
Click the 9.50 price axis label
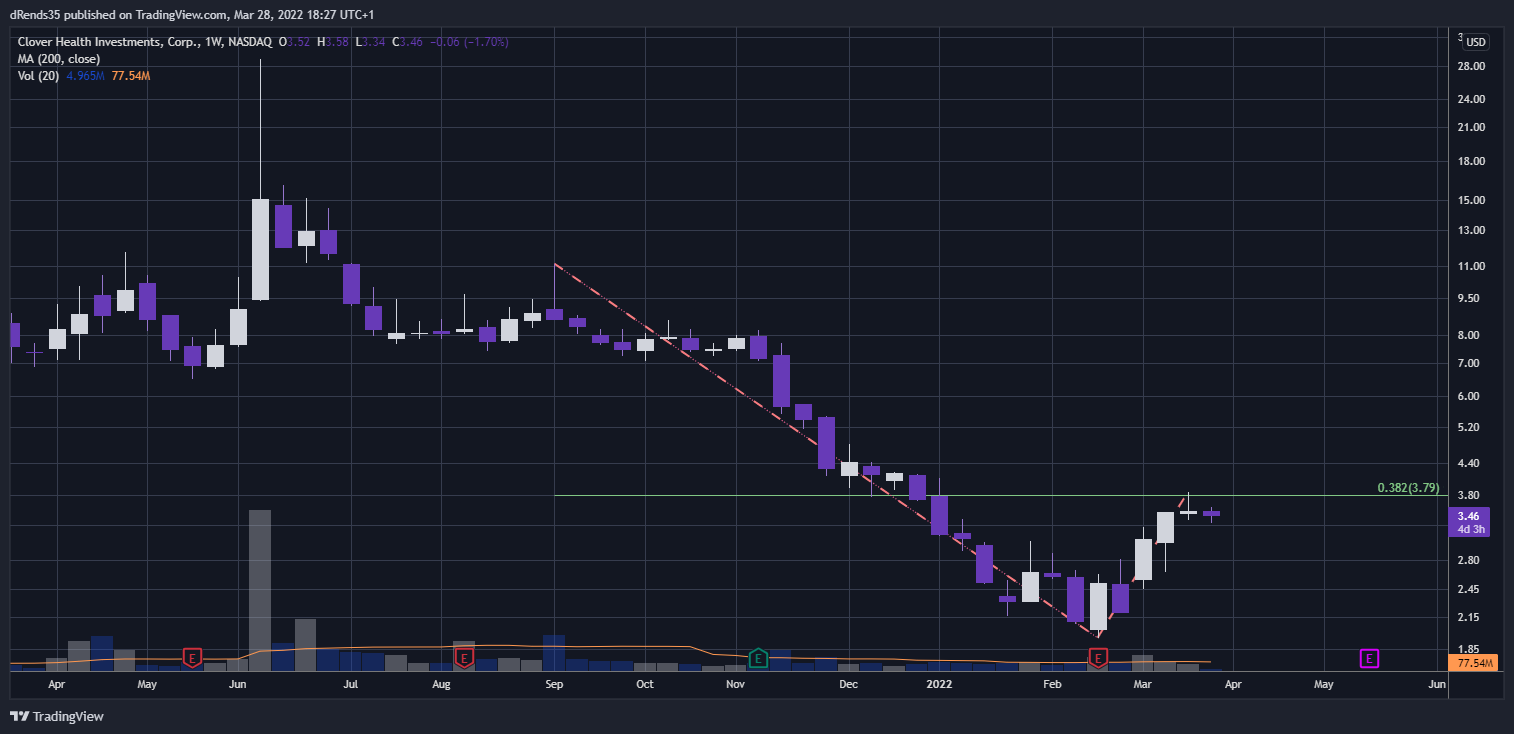point(1470,298)
